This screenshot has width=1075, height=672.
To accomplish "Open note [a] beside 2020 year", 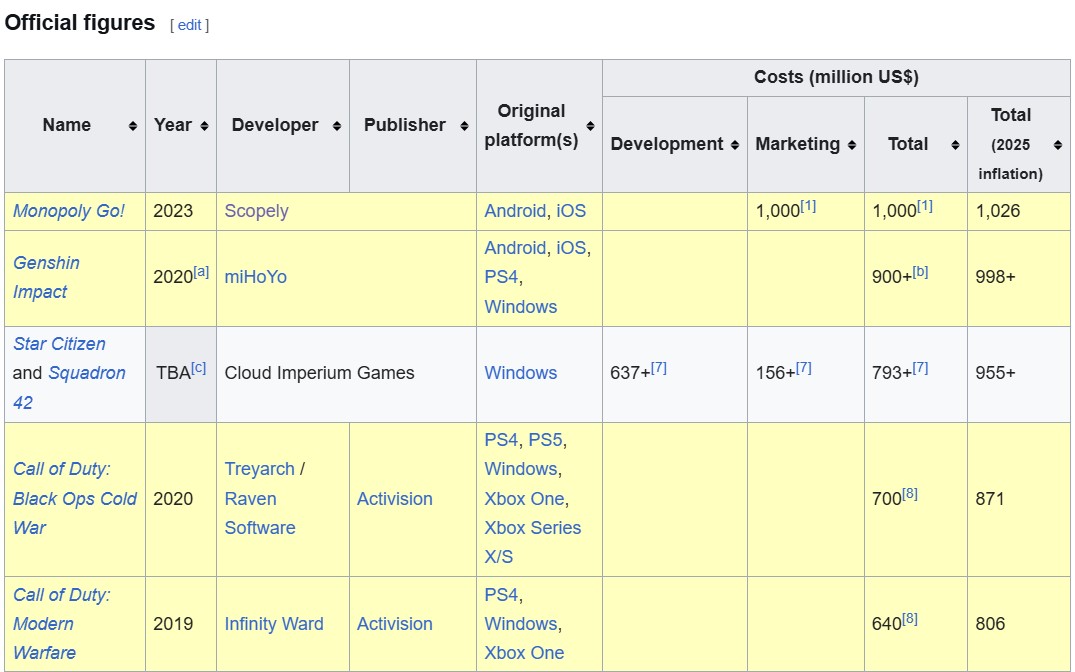I will click(201, 272).
